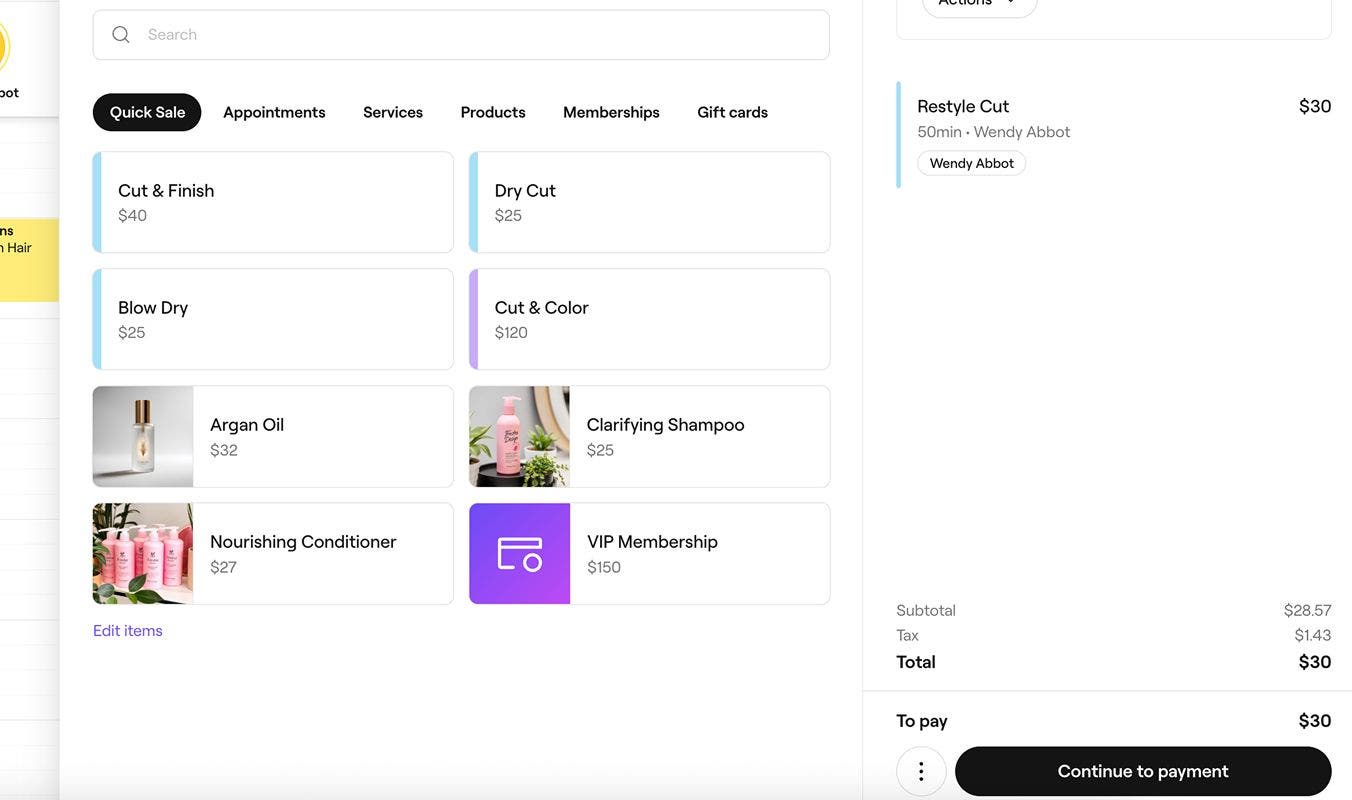Go to the Products tab
1352x800 pixels.
point(493,112)
